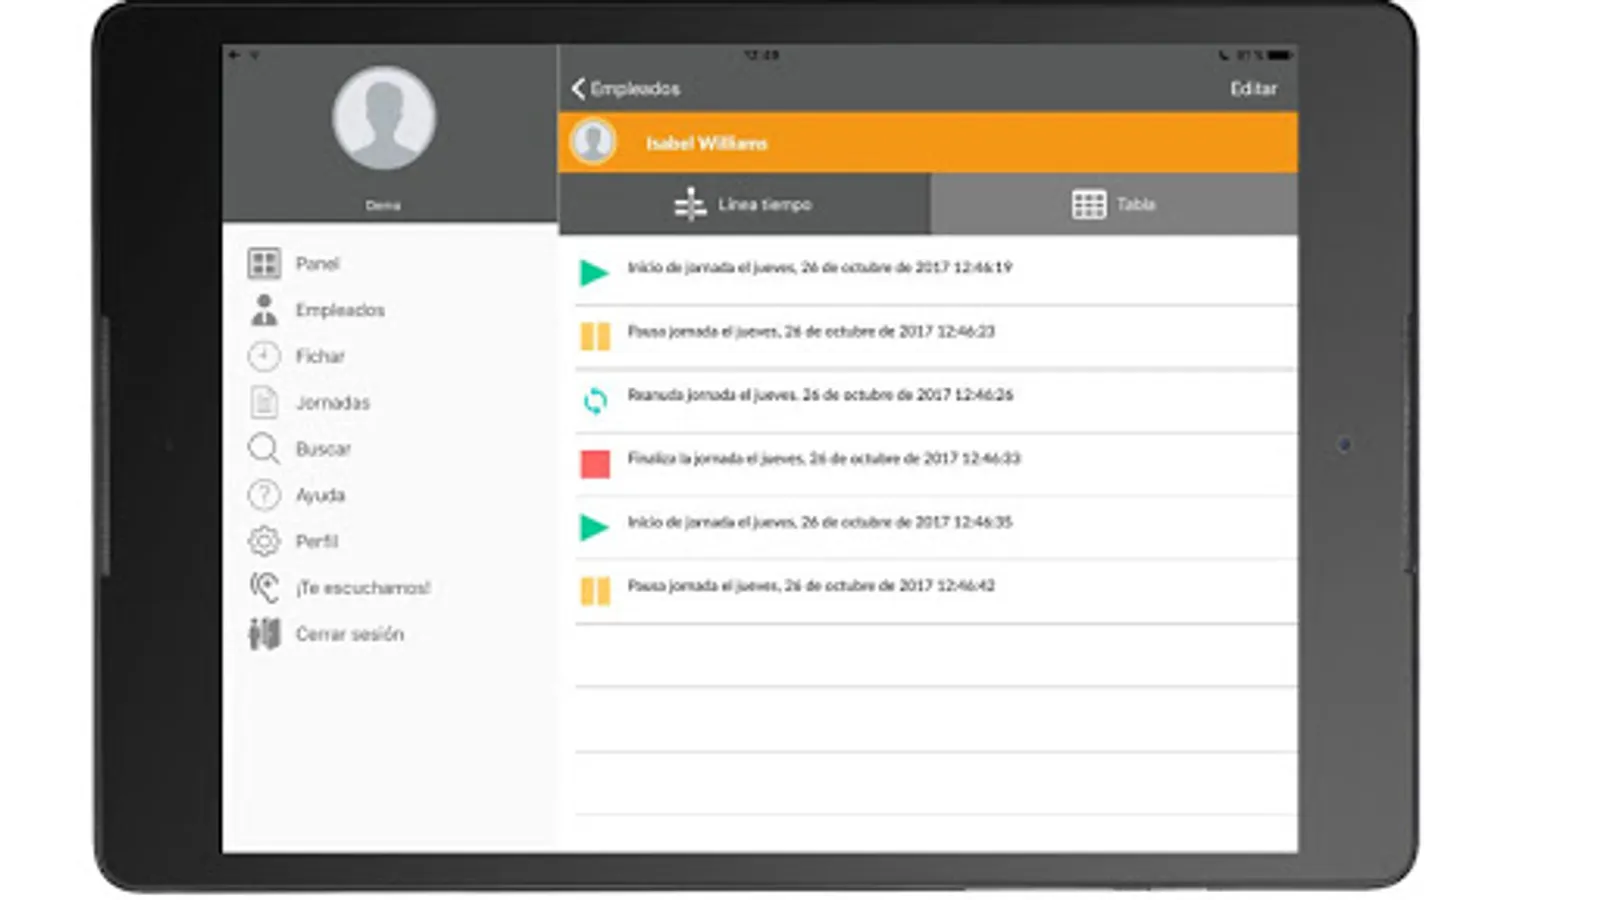Click the Cerrar sesión icon

[x=264, y=634]
